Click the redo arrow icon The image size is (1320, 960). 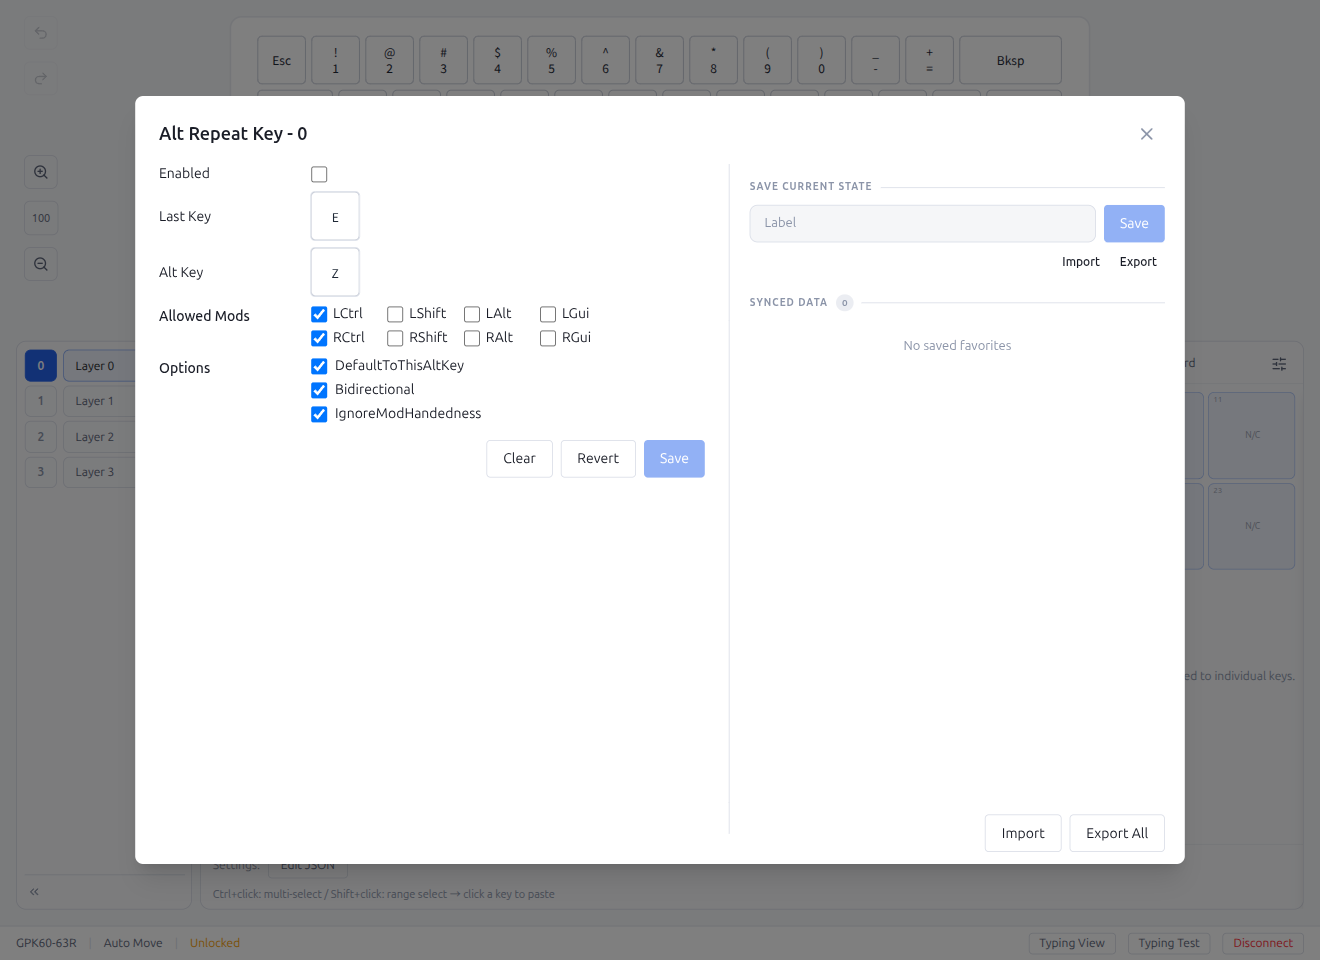pos(41,78)
